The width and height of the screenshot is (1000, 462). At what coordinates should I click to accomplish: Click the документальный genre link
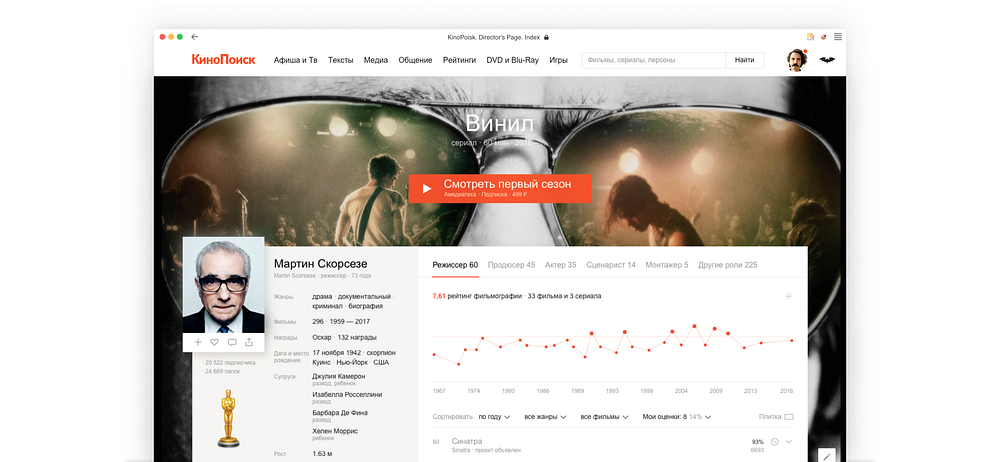point(364,297)
